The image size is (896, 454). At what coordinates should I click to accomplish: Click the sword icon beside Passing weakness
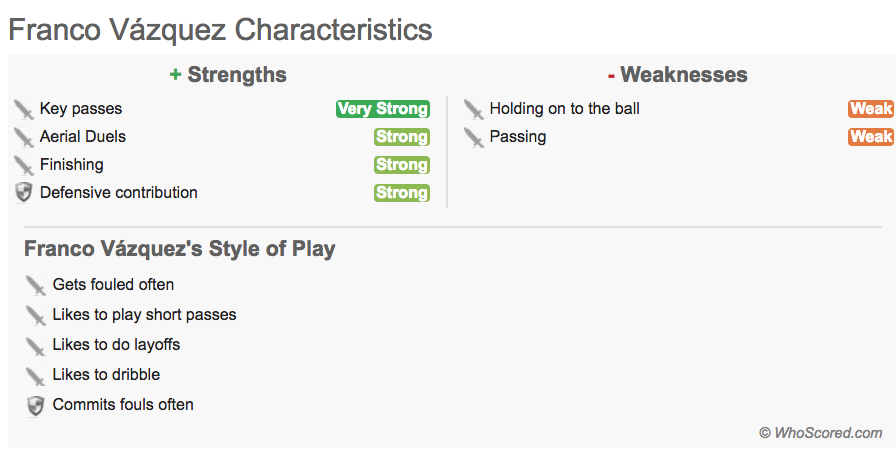[x=474, y=137]
